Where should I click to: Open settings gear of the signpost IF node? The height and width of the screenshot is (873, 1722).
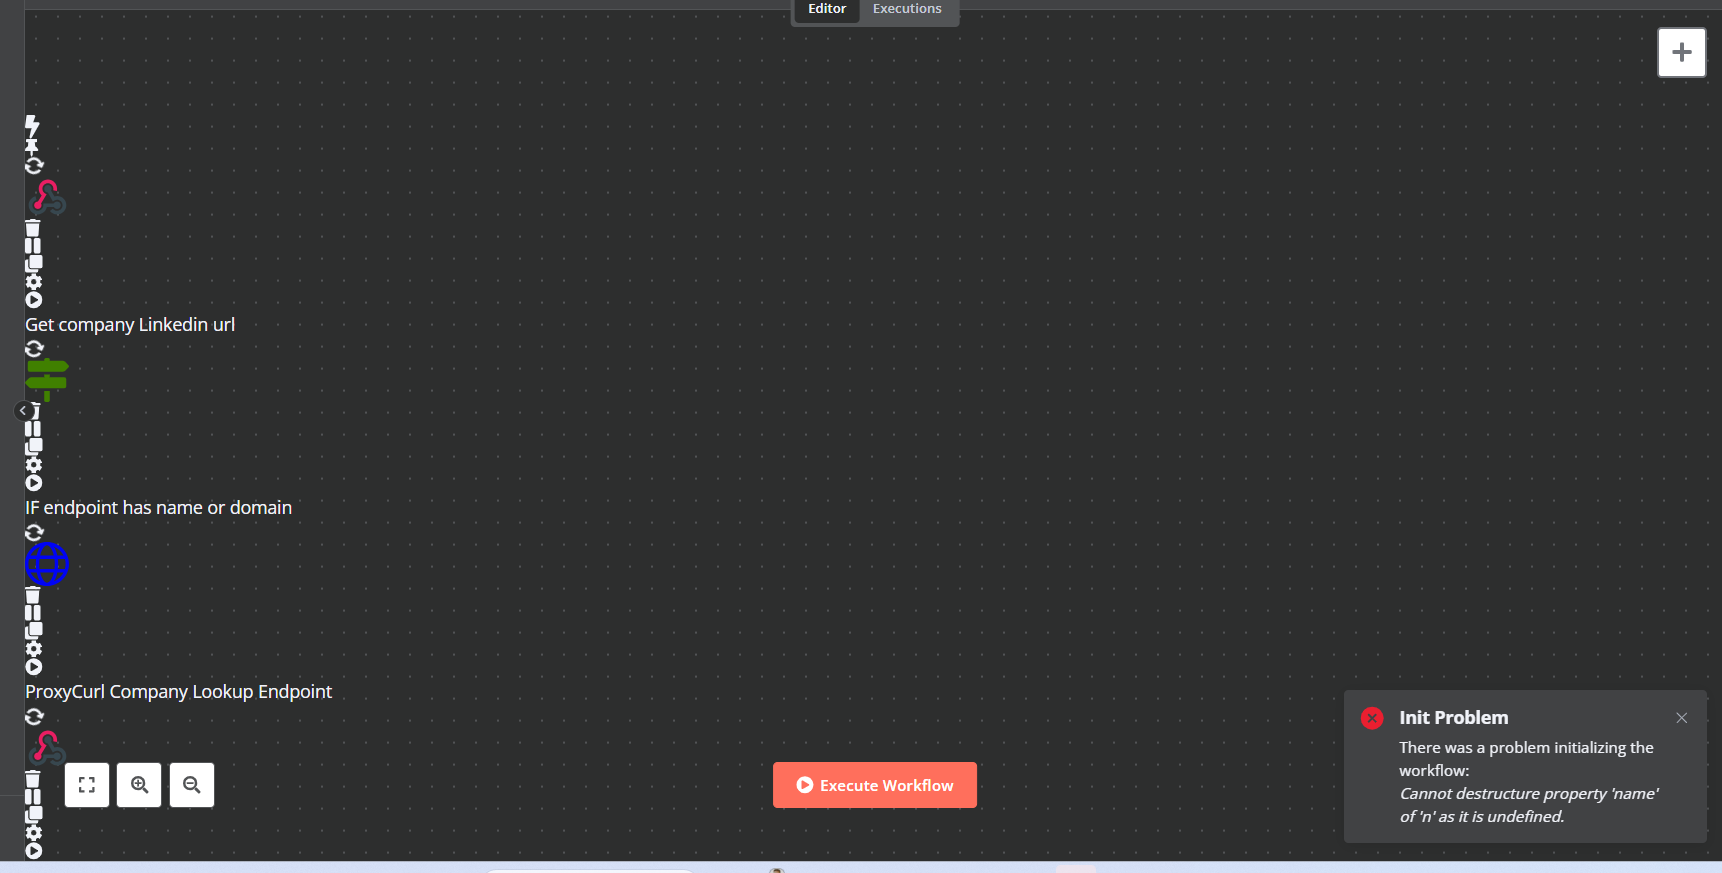pos(34,465)
